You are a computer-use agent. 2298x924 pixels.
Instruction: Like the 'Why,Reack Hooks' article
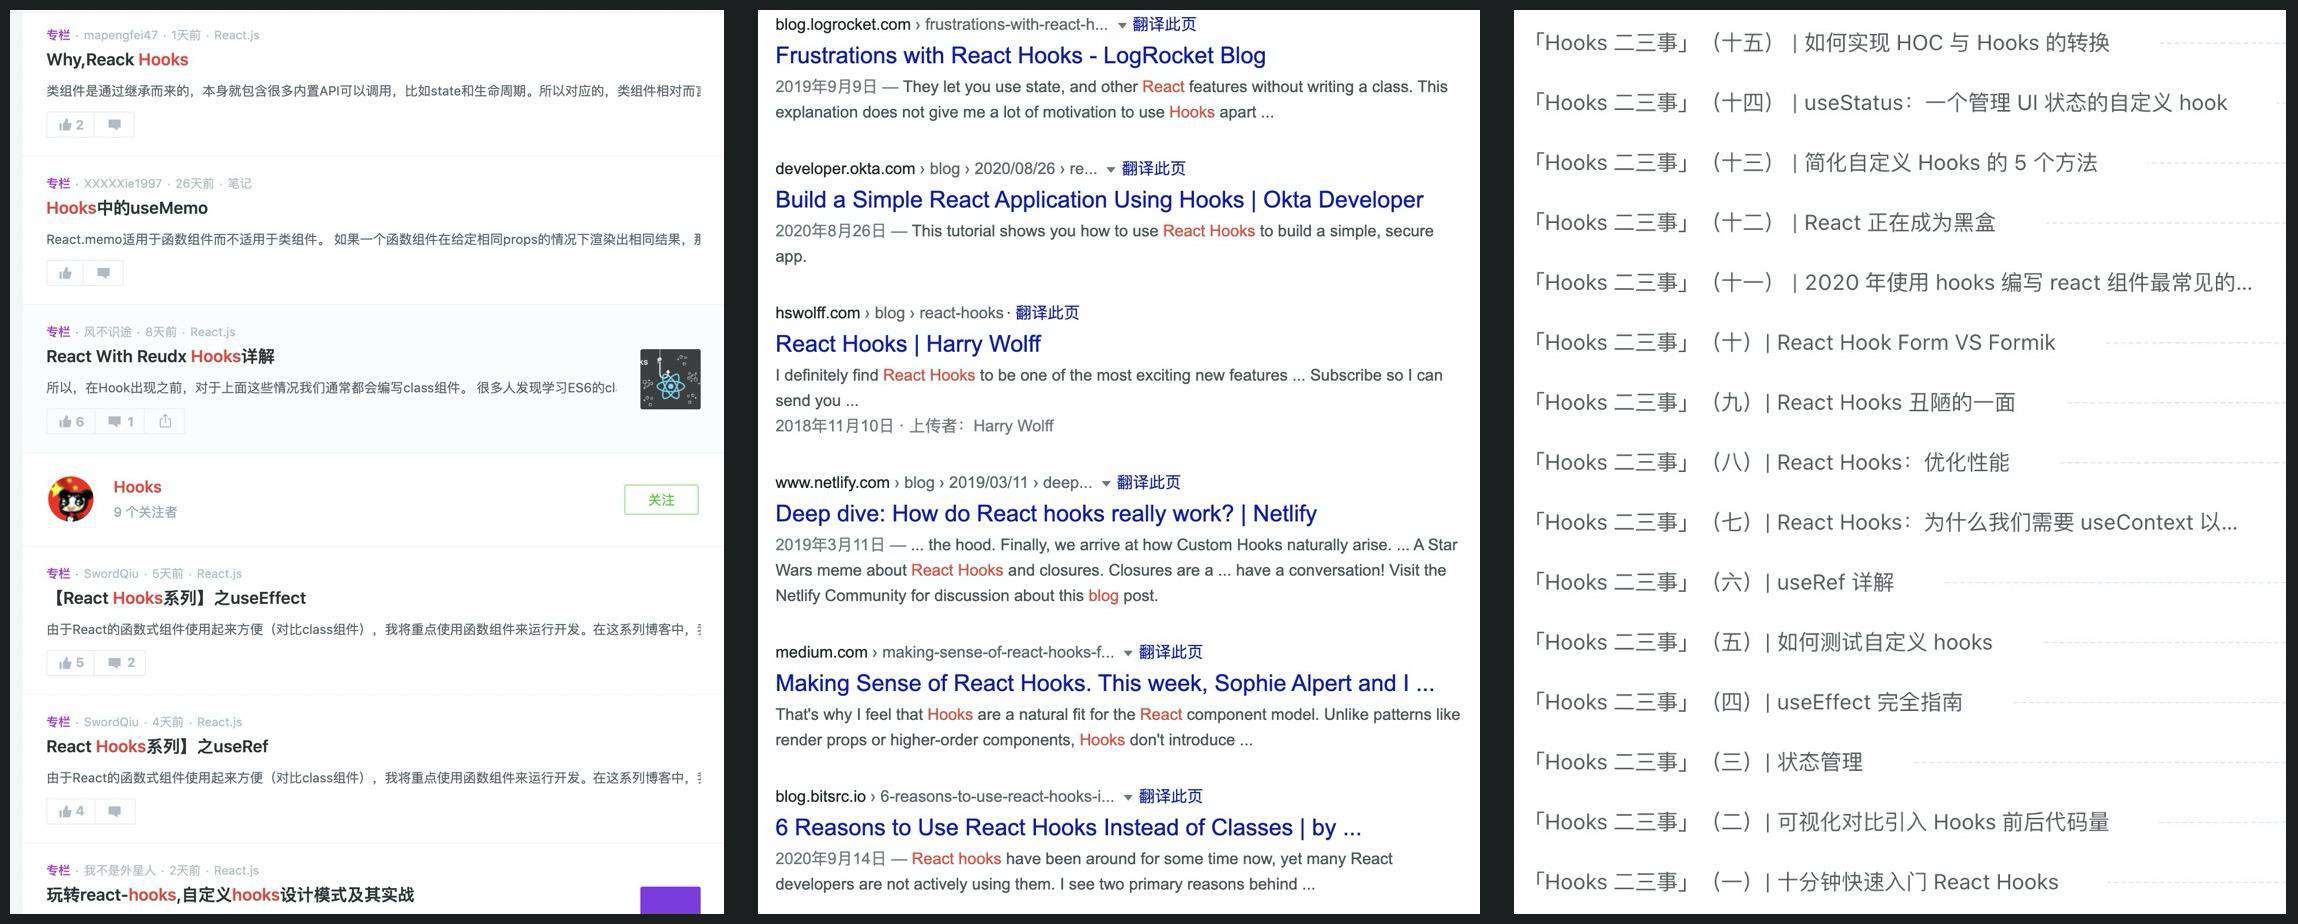(70, 125)
